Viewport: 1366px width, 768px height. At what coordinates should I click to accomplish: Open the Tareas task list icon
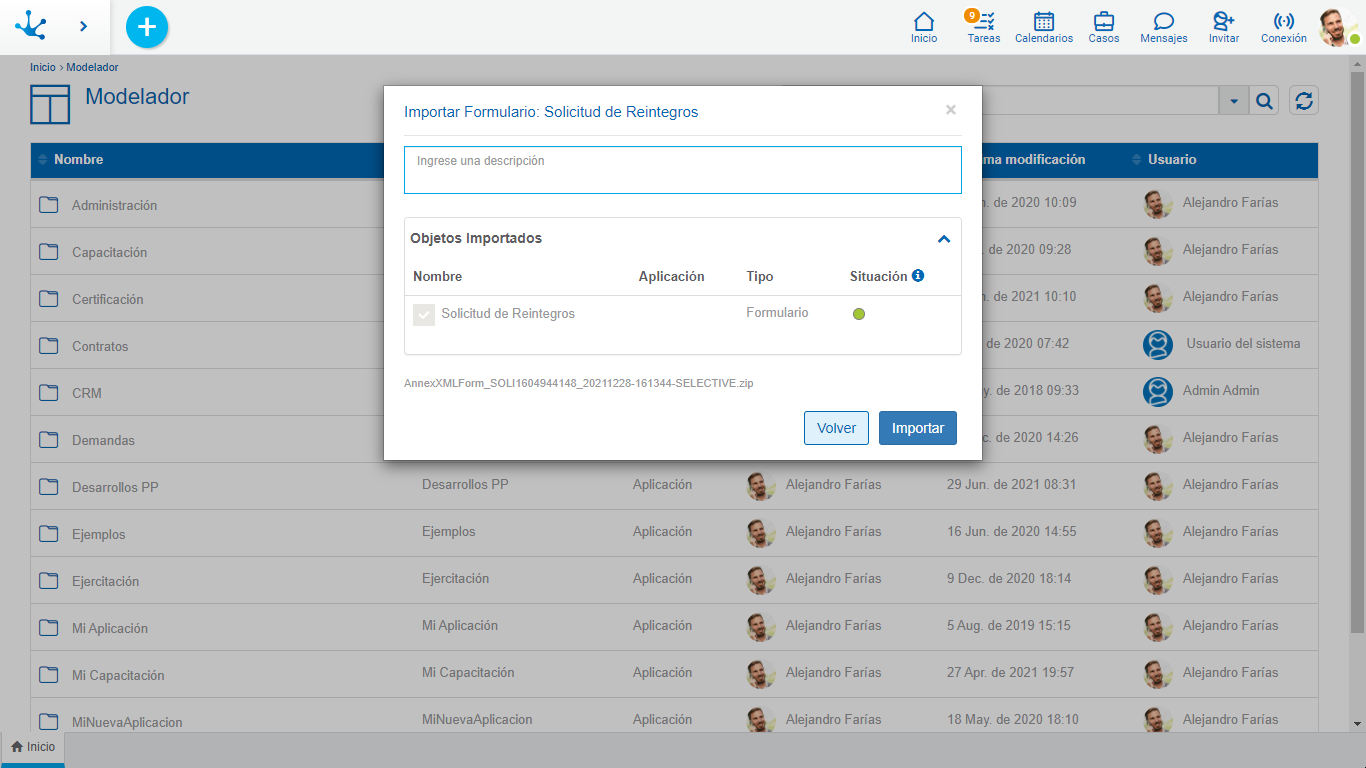tap(984, 26)
